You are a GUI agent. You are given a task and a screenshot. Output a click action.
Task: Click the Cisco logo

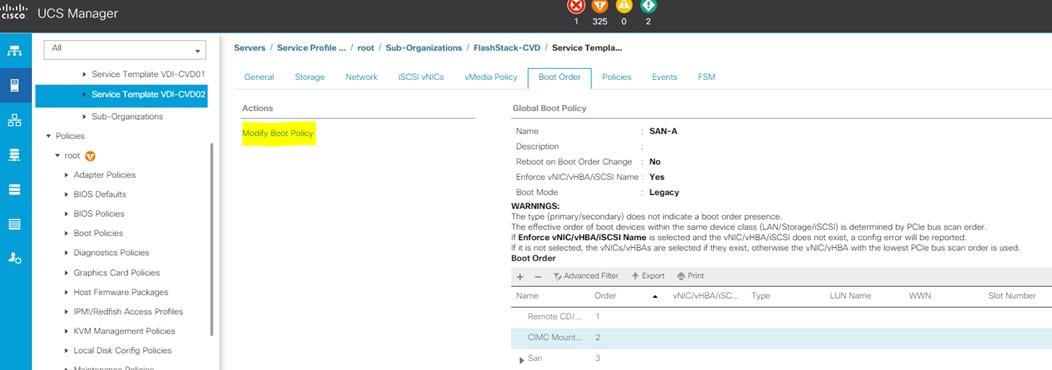14,11
